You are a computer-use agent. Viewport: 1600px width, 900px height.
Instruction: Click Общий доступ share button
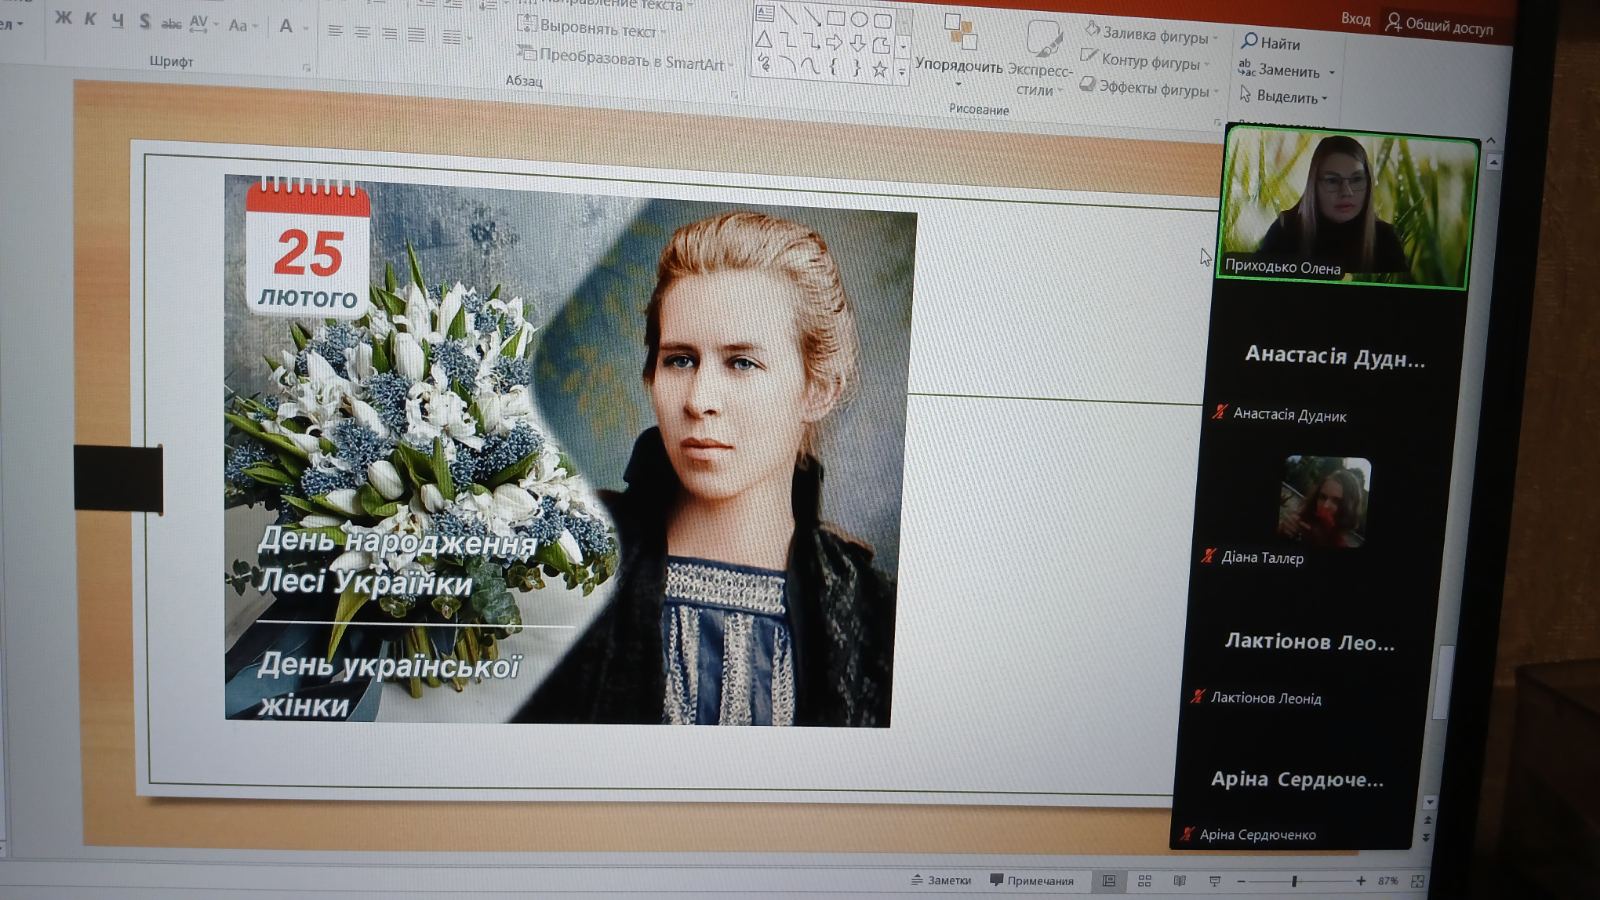[1439, 25]
